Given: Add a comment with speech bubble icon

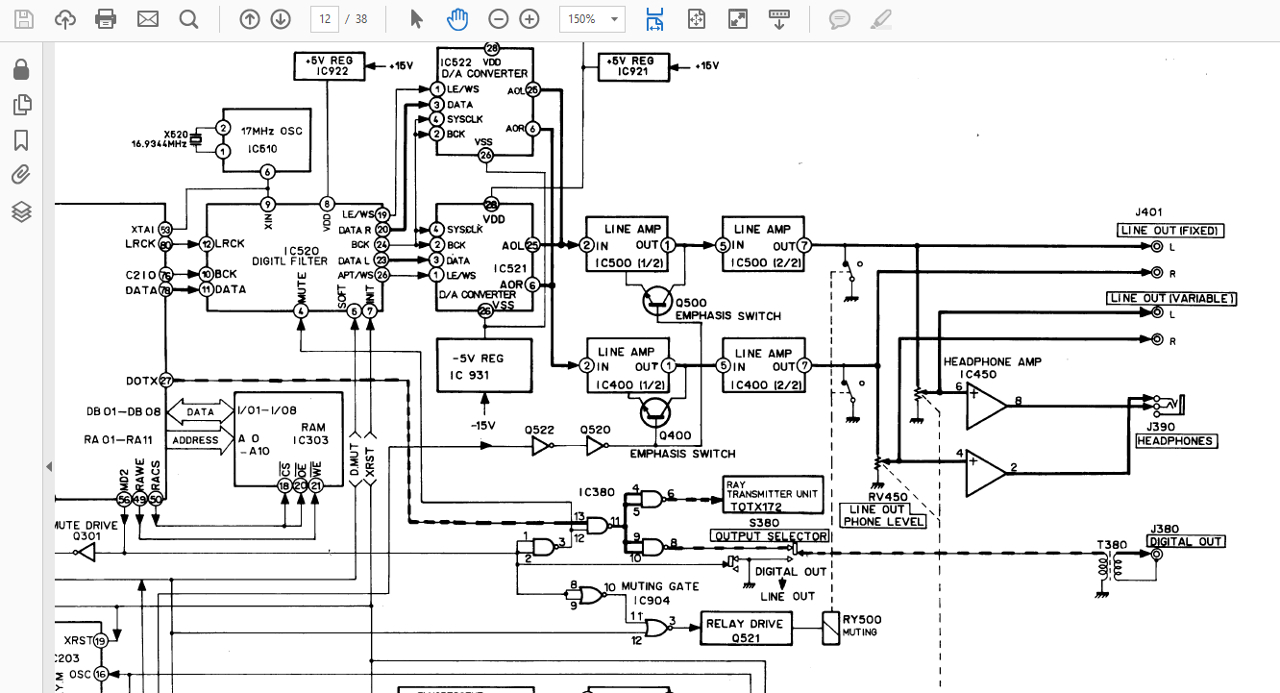Looking at the screenshot, I should point(840,19).
